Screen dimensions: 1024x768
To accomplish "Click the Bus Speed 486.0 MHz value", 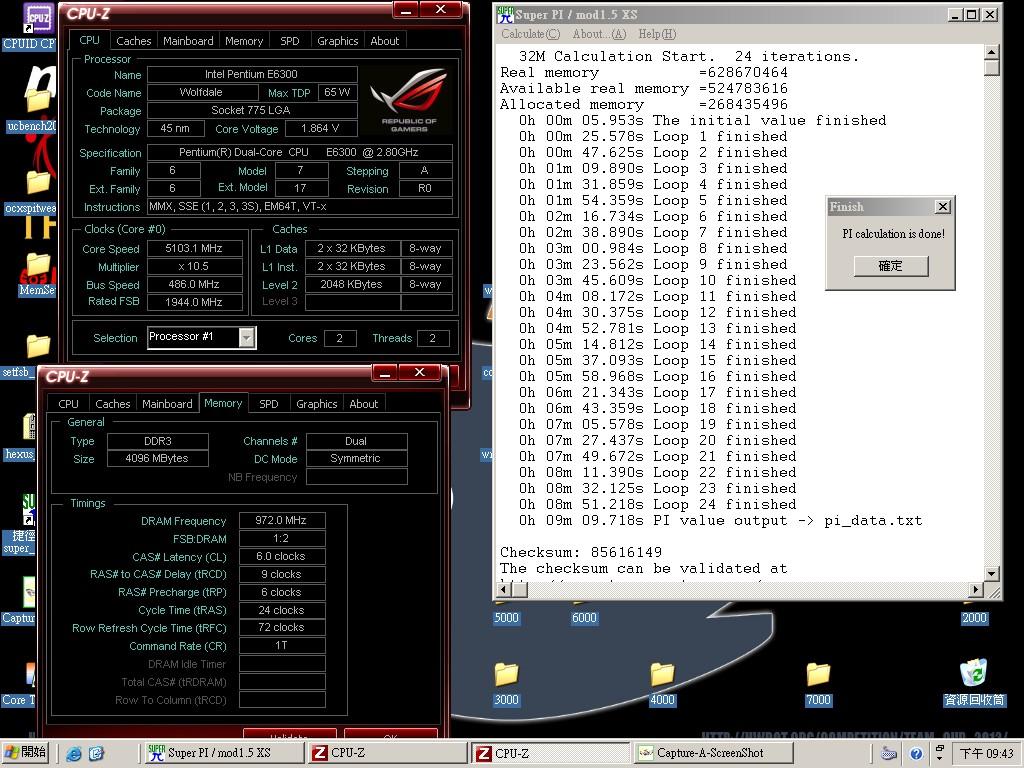I will click(195, 285).
